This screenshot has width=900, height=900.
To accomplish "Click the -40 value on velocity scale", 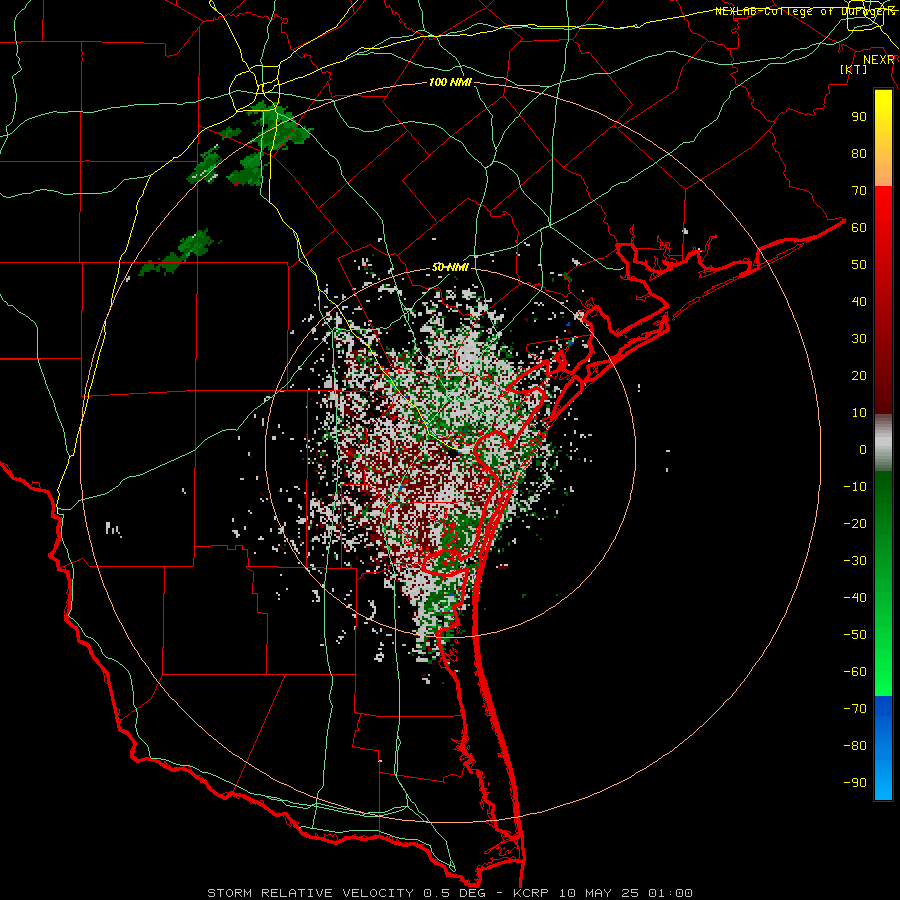I will point(855,598).
